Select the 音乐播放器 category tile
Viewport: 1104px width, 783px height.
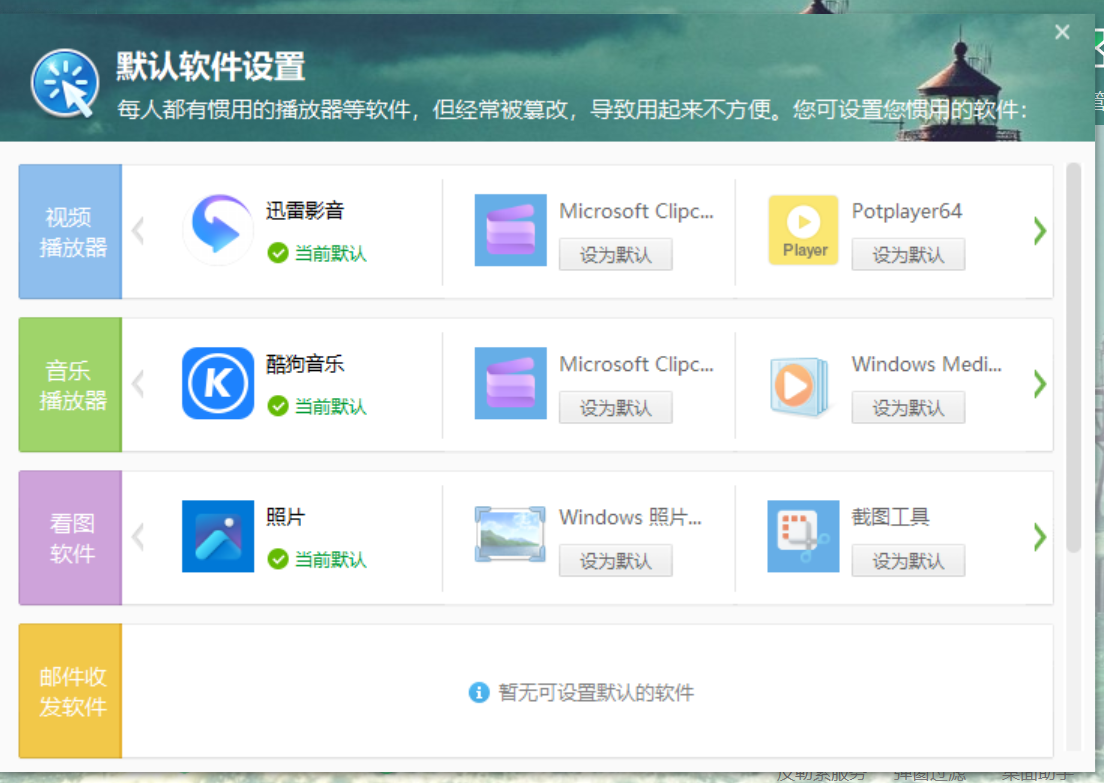pyautogui.click(x=70, y=384)
